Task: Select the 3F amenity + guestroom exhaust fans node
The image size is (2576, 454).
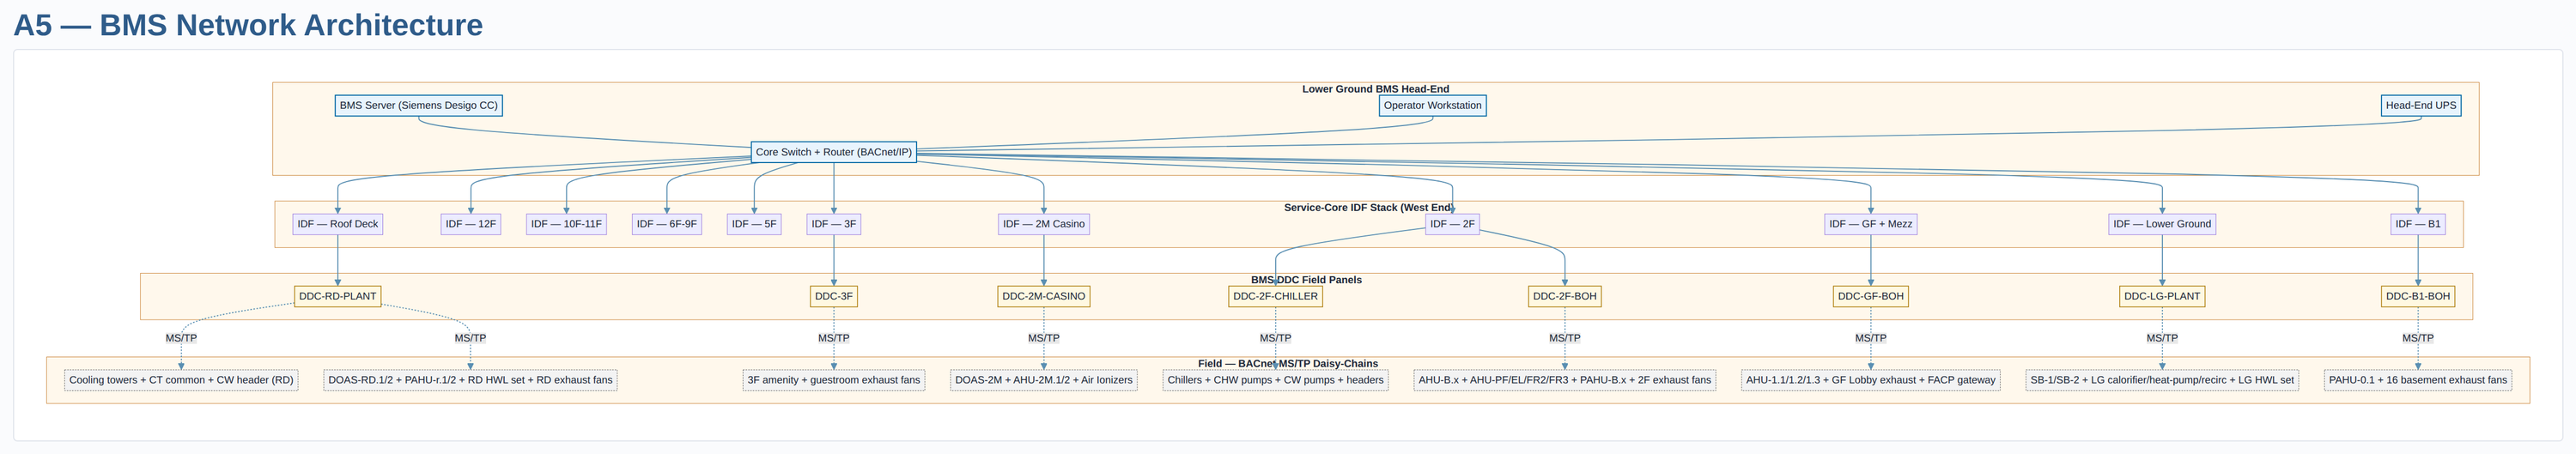Action: click(833, 380)
